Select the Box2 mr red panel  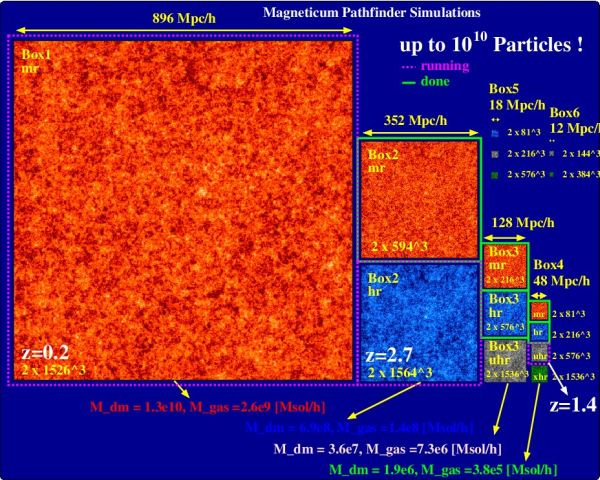tap(419, 199)
